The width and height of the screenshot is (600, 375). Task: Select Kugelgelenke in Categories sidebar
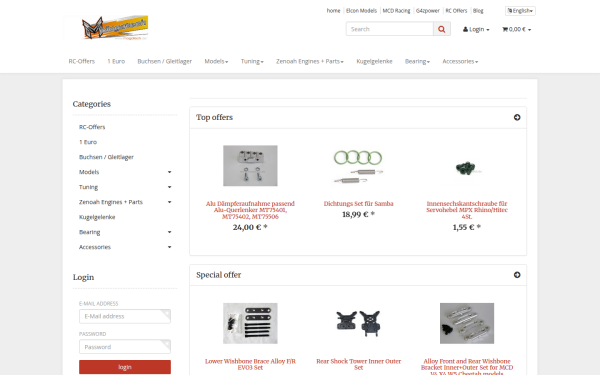click(97, 217)
